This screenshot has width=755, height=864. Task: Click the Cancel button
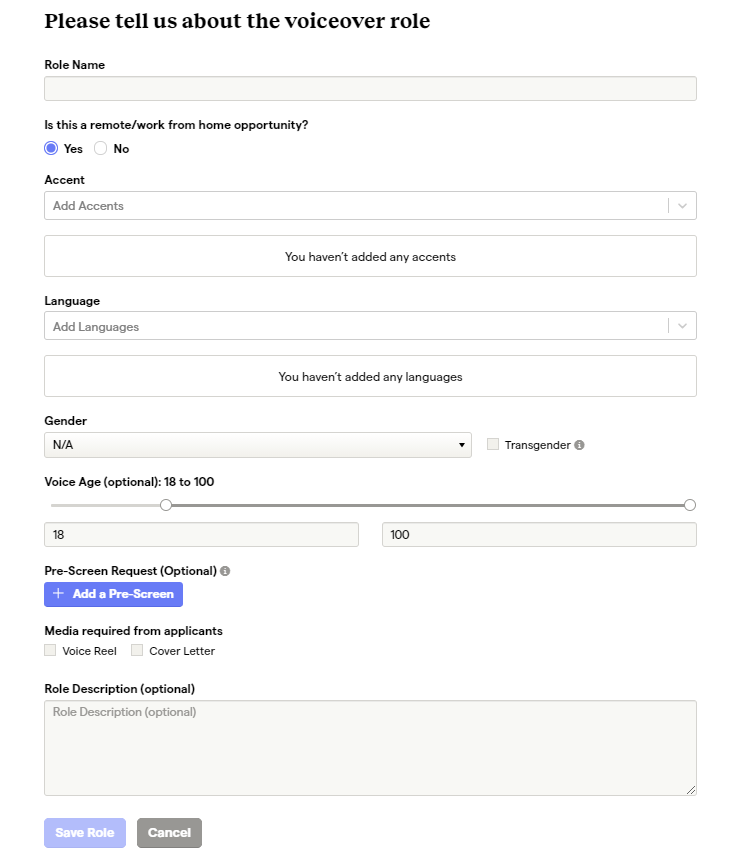click(x=169, y=833)
